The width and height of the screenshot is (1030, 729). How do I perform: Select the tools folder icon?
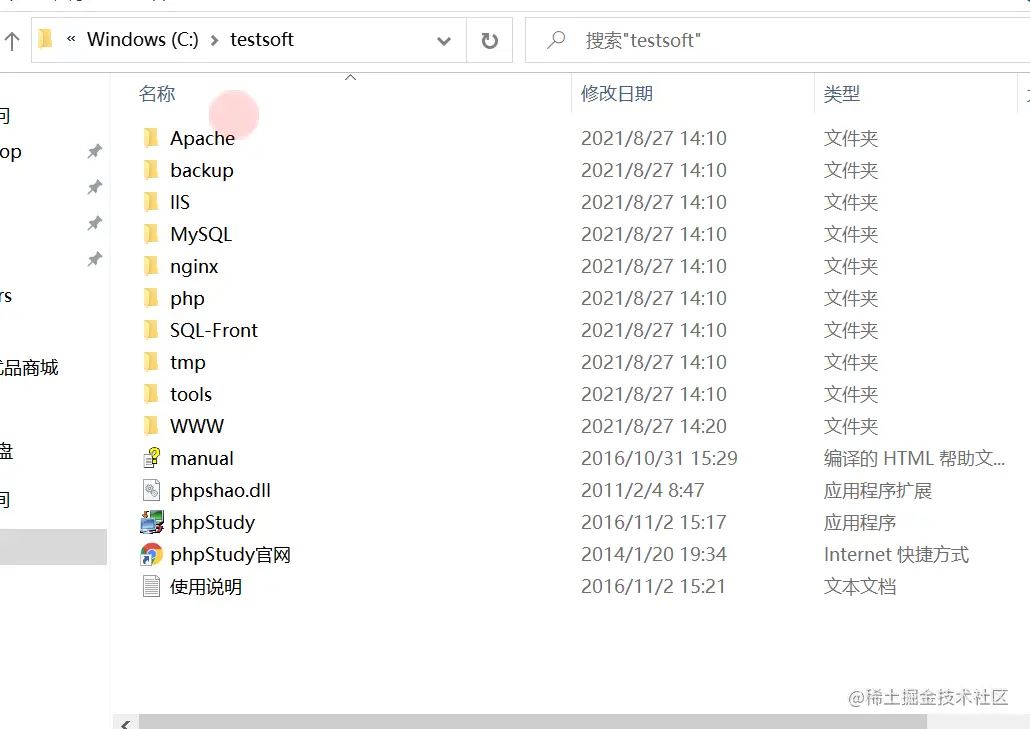[150, 394]
